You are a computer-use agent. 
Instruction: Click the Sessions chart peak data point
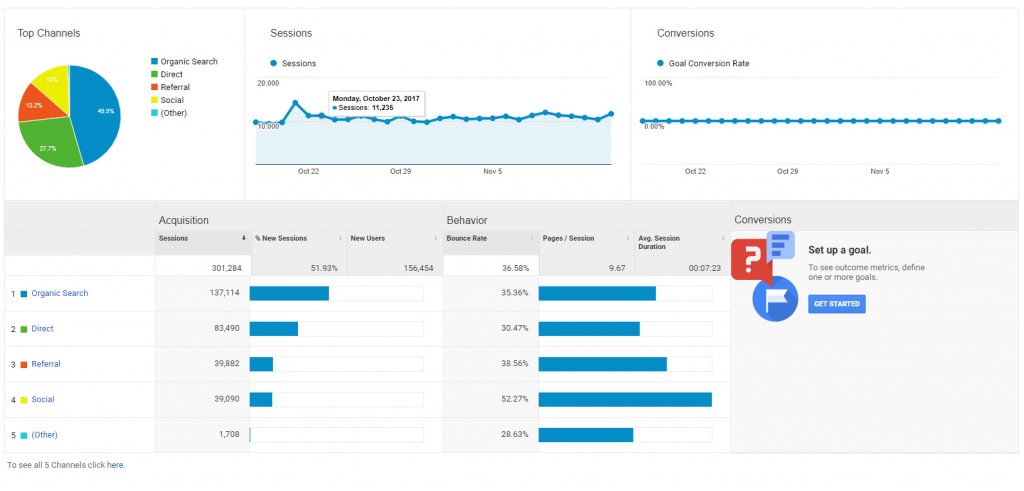[x=295, y=103]
